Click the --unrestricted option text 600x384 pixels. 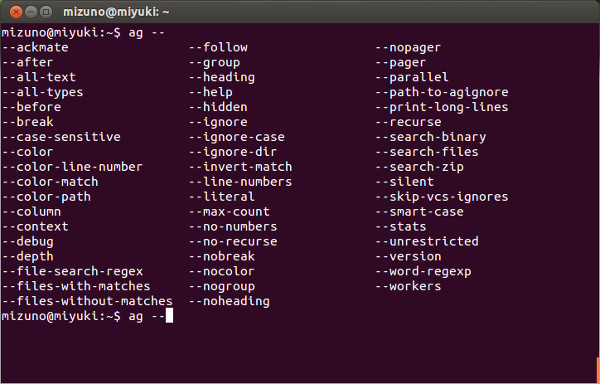click(x=427, y=241)
